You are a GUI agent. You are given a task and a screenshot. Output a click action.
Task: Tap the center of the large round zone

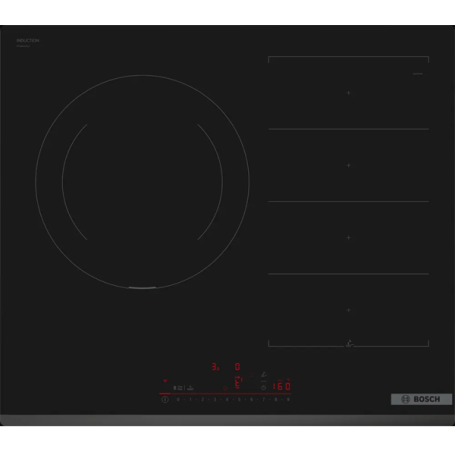tap(142, 182)
